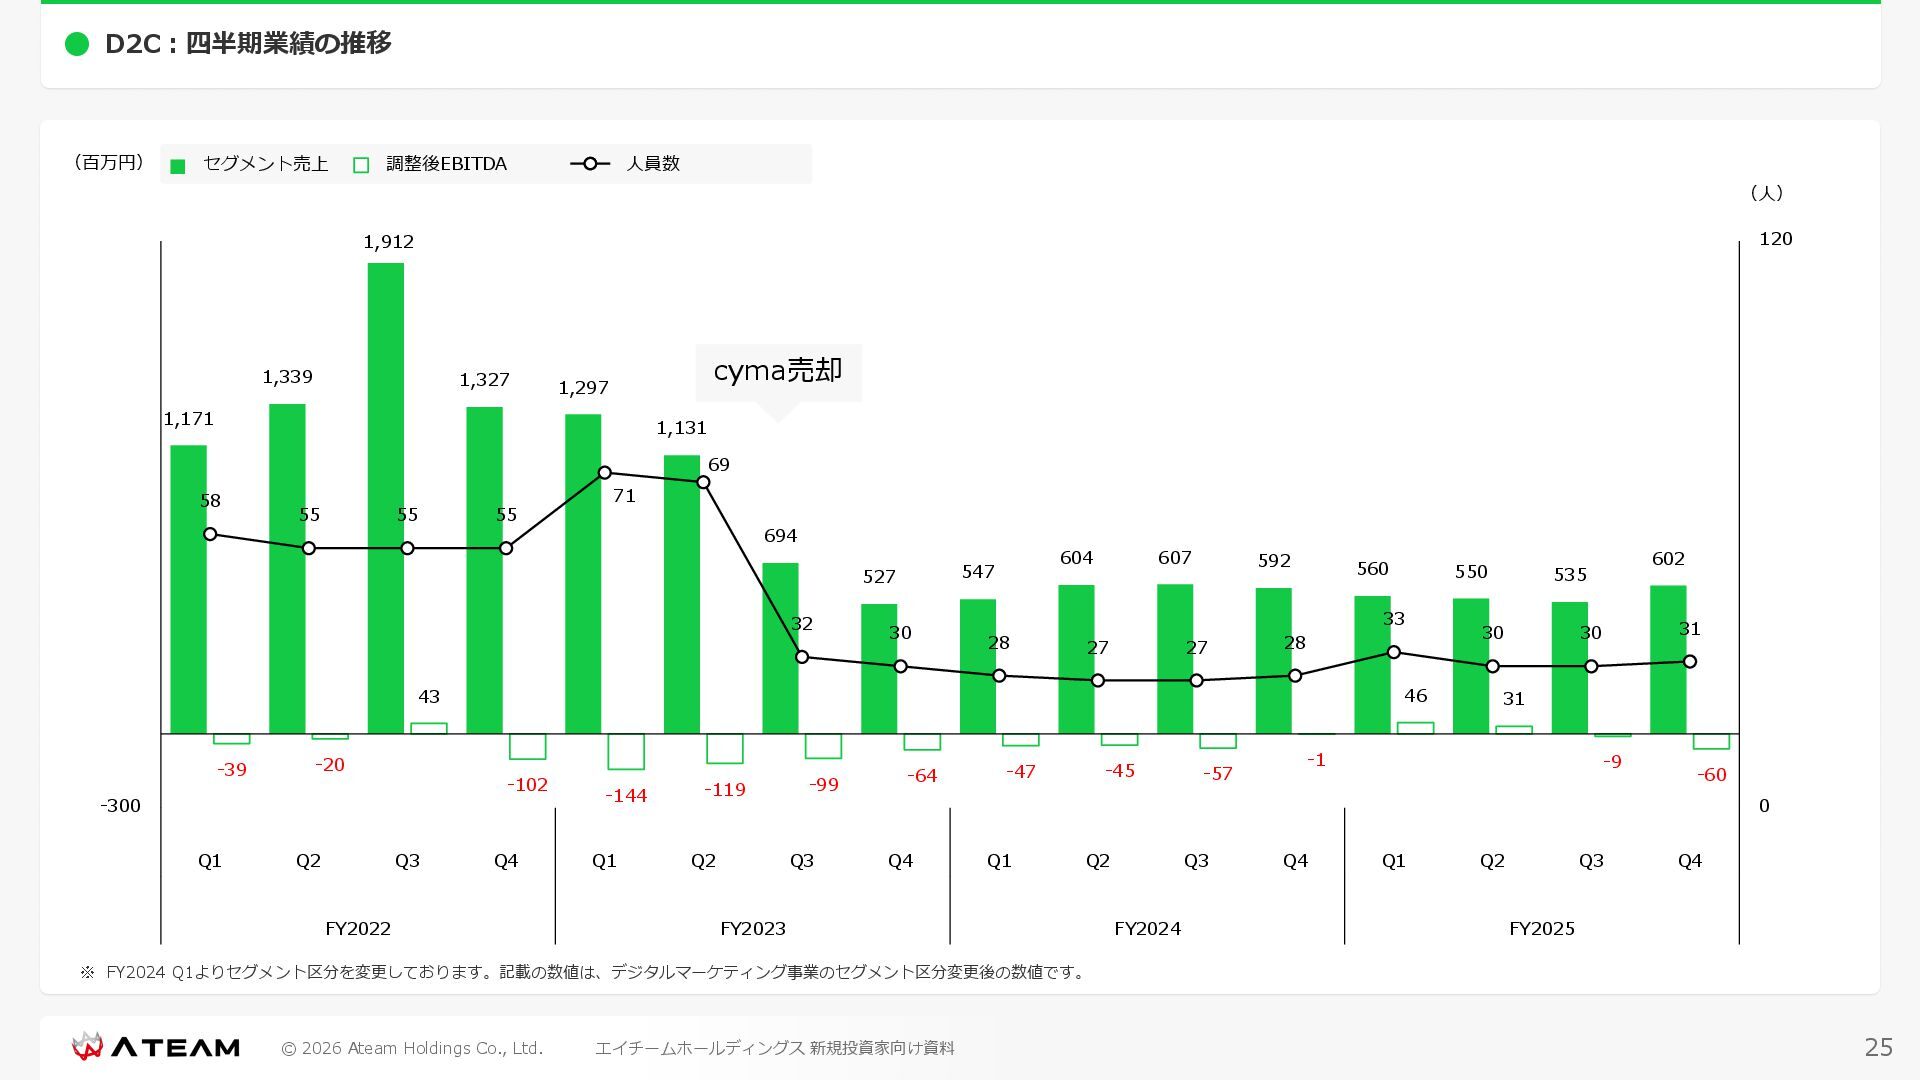
Task: Click the cyma売却 callout label
Action: [778, 372]
